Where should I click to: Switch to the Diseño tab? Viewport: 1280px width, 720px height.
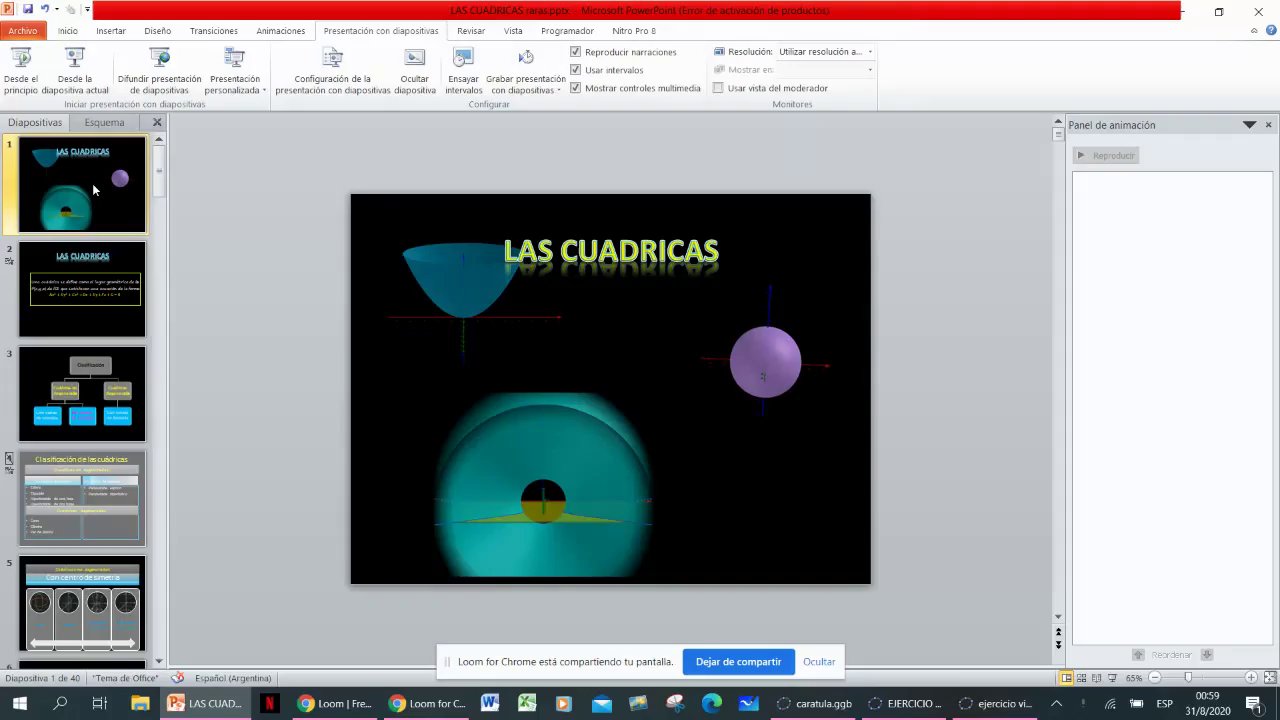click(x=157, y=31)
